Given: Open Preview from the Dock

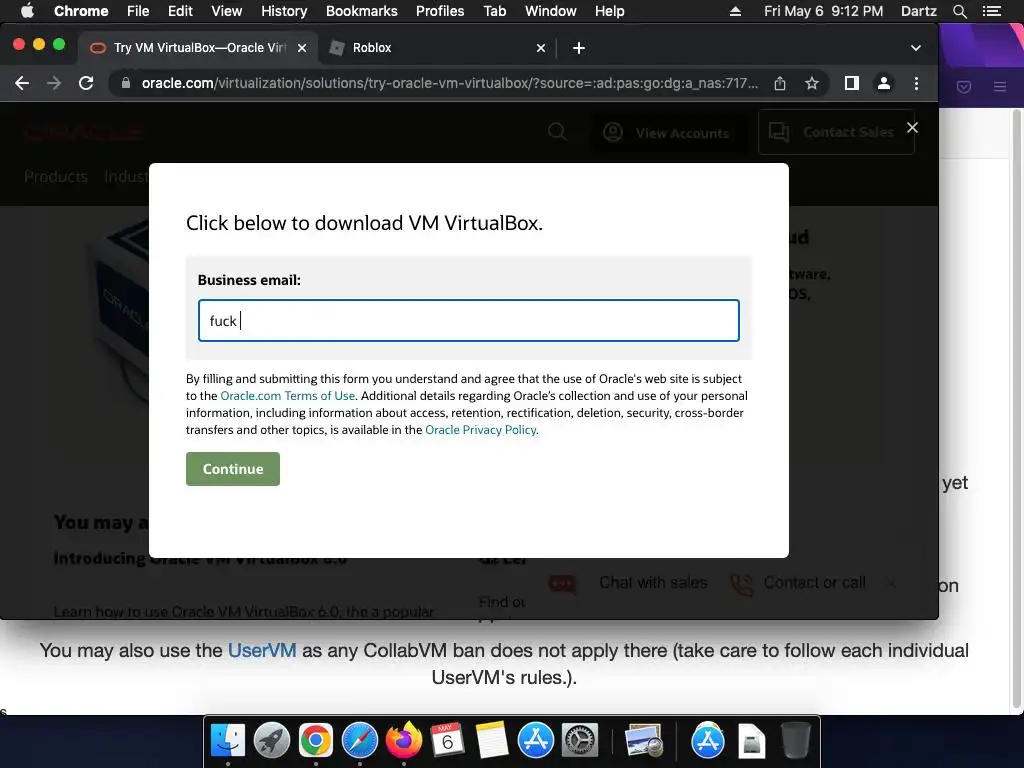Looking at the screenshot, I should (x=644, y=741).
